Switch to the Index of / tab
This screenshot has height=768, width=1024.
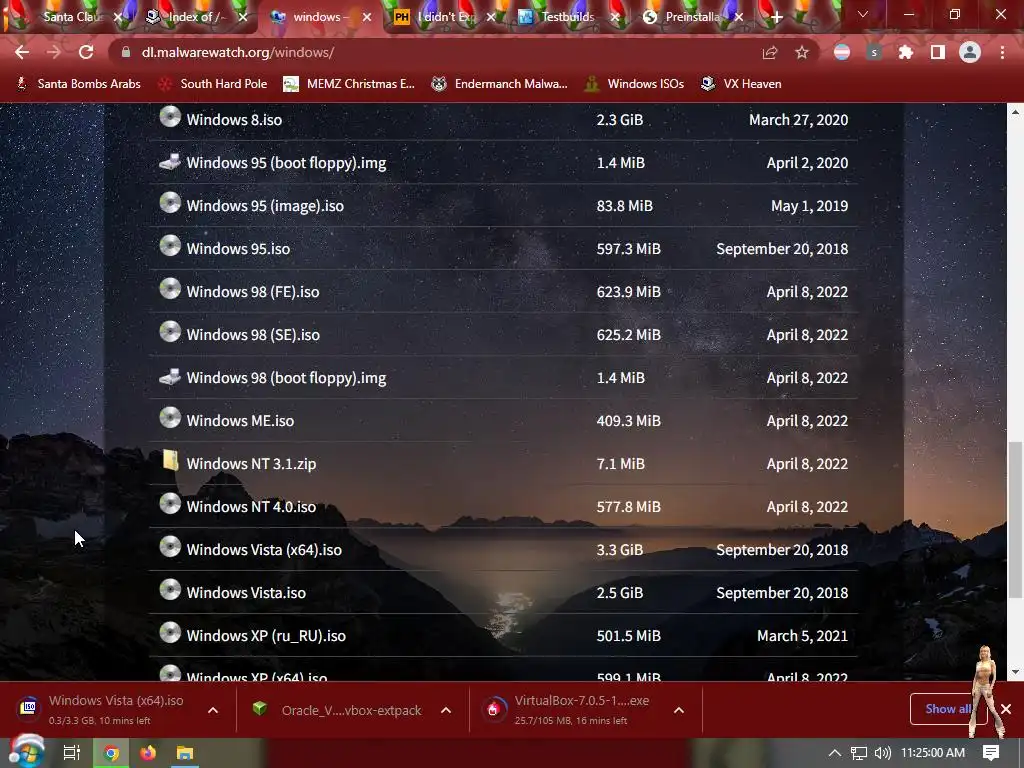195,17
